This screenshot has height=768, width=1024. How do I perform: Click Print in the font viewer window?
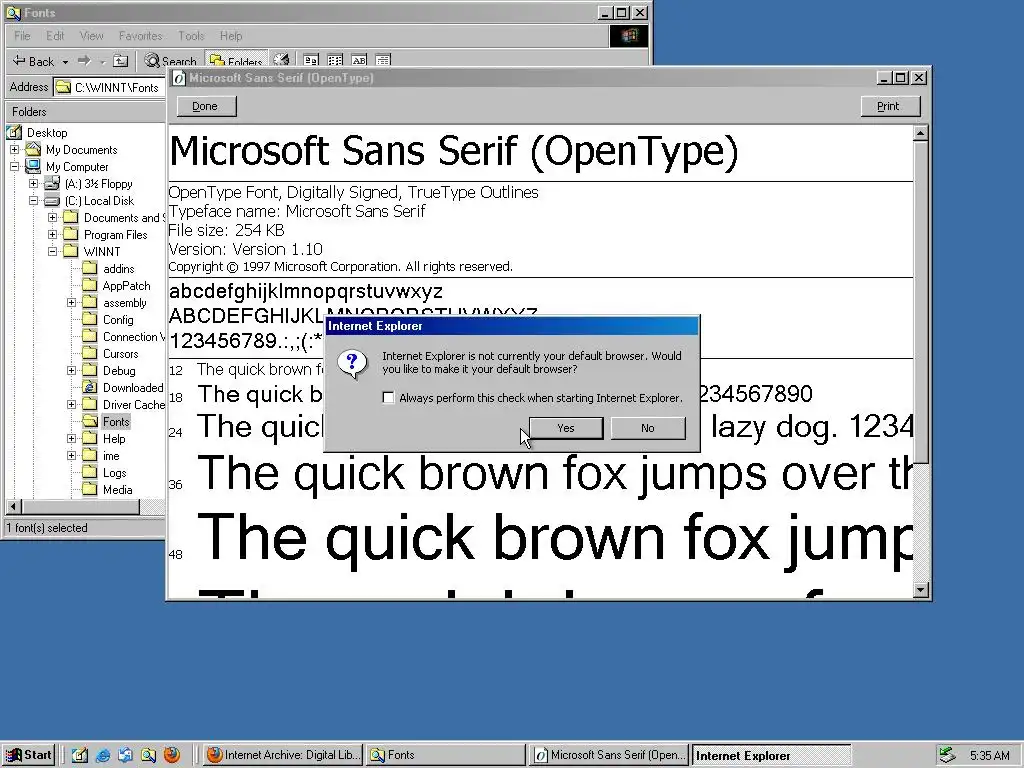pos(889,106)
